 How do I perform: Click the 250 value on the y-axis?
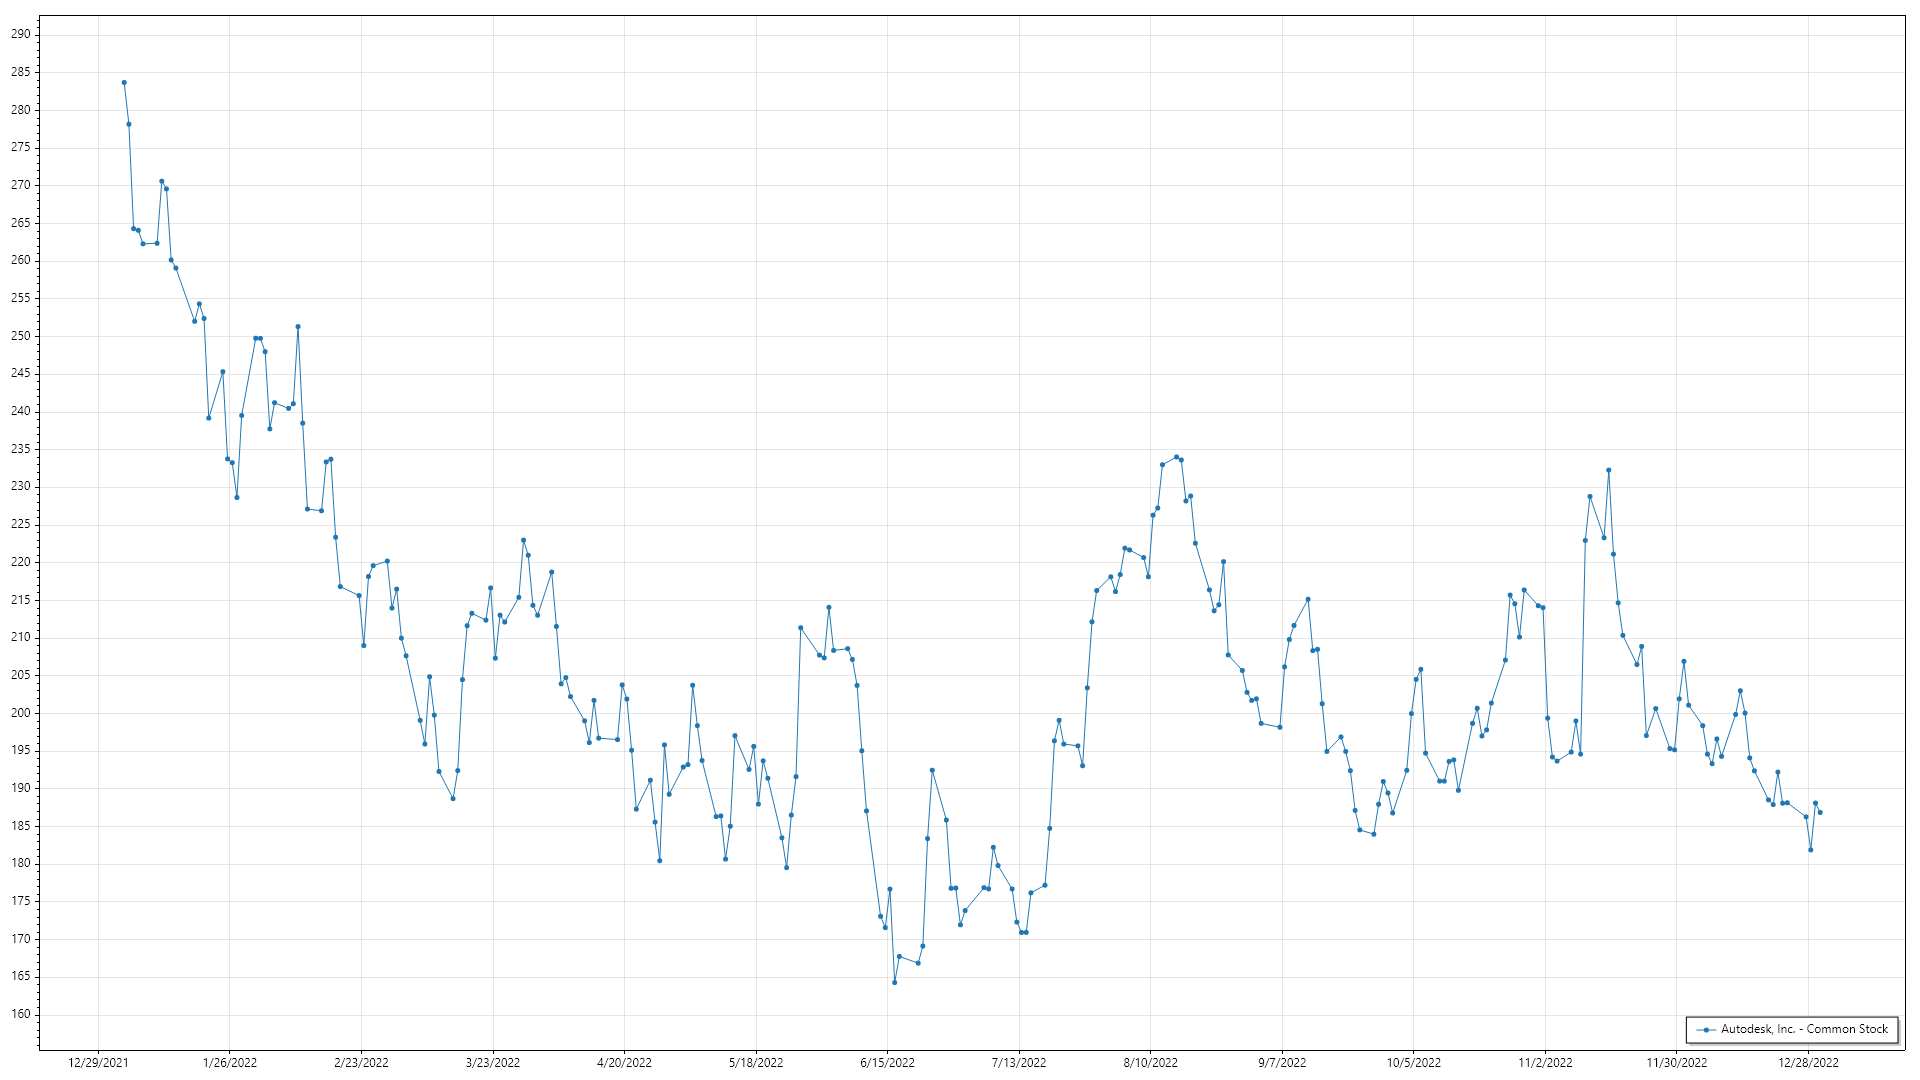click(21, 336)
